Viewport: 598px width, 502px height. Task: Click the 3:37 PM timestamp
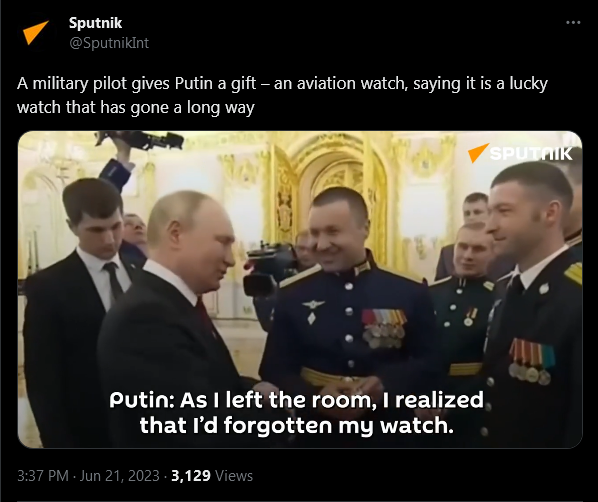pos(43,476)
